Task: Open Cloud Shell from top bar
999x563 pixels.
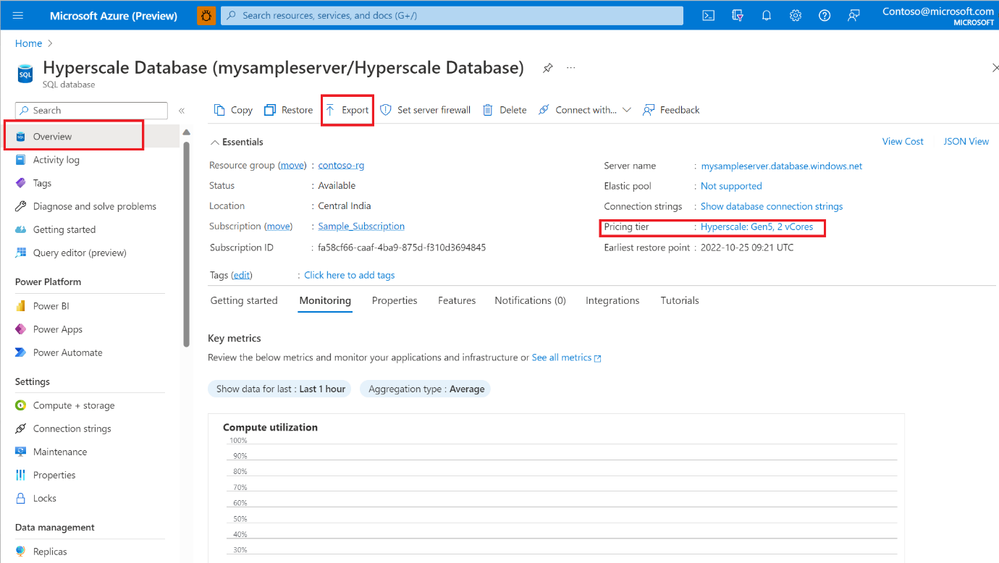Action: pyautogui.click(x=708, y=15)
